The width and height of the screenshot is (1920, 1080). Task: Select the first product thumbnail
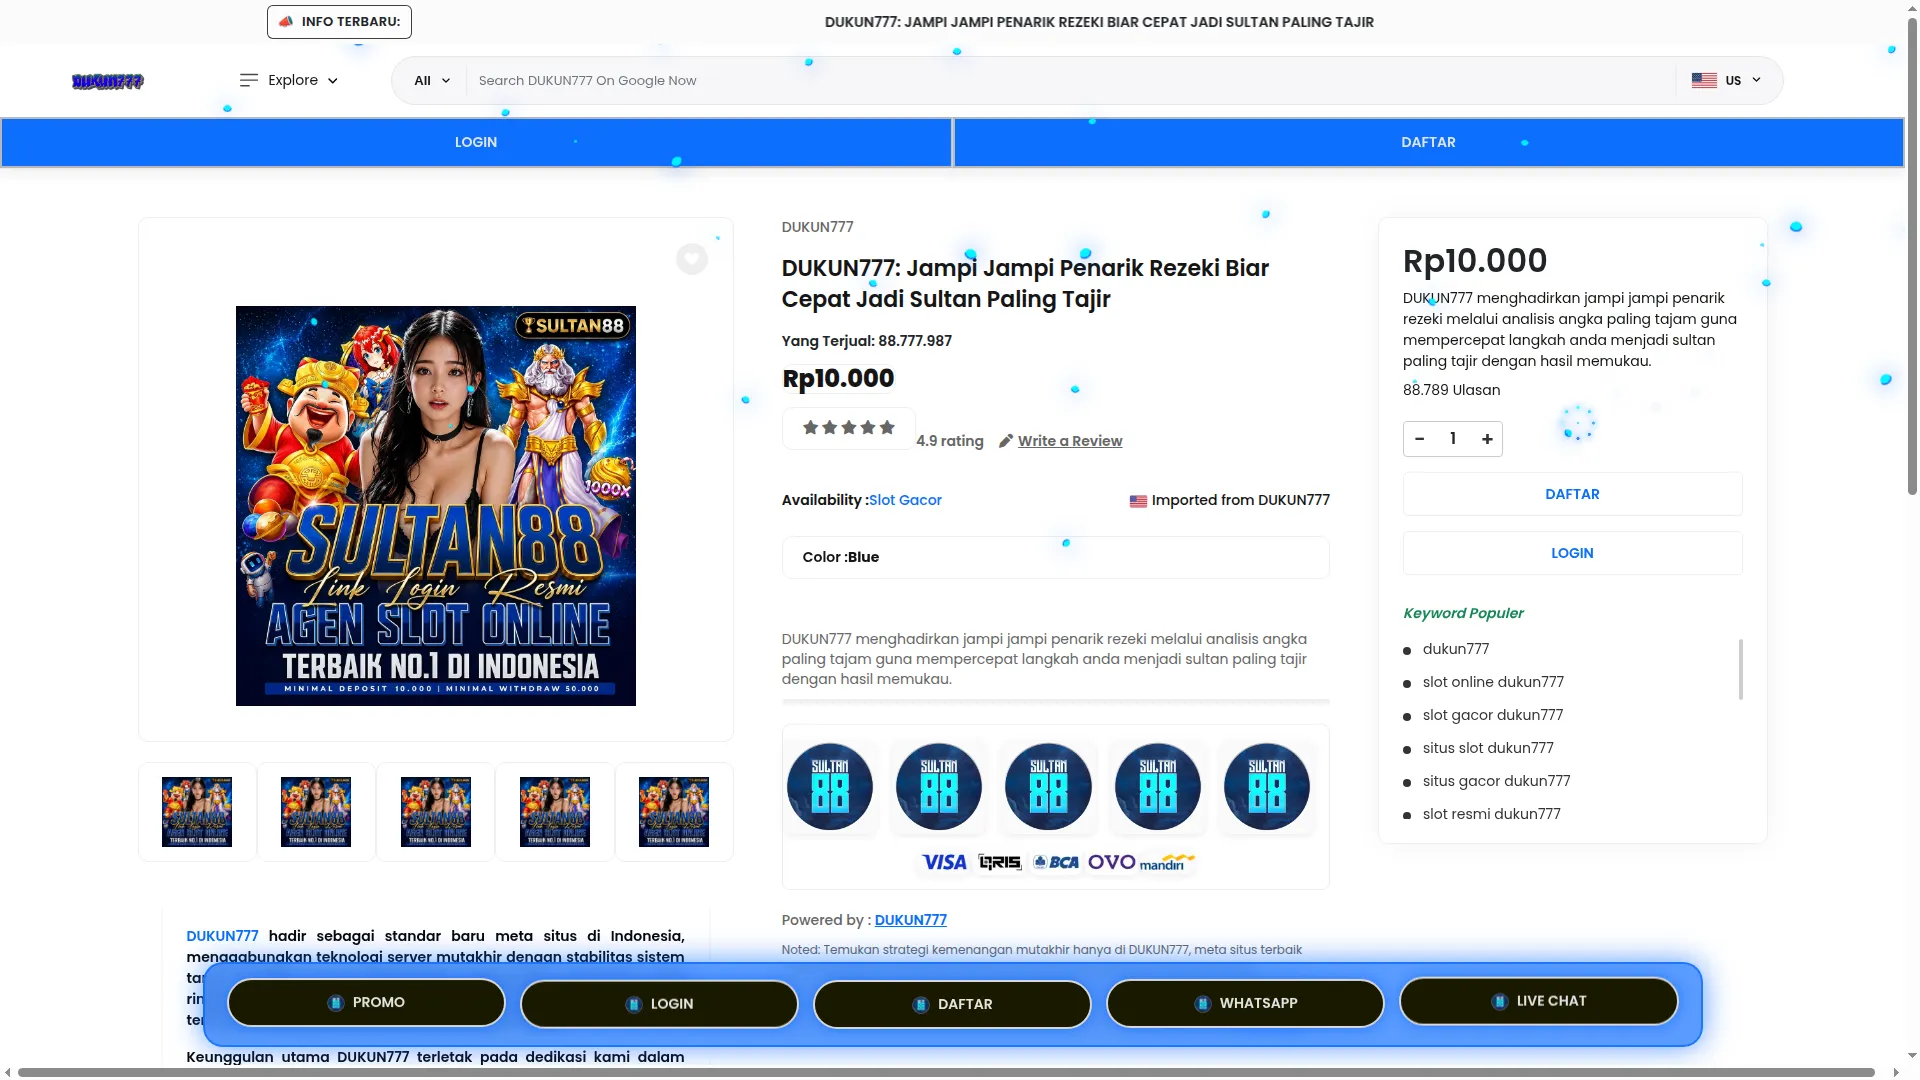point(197,812)
